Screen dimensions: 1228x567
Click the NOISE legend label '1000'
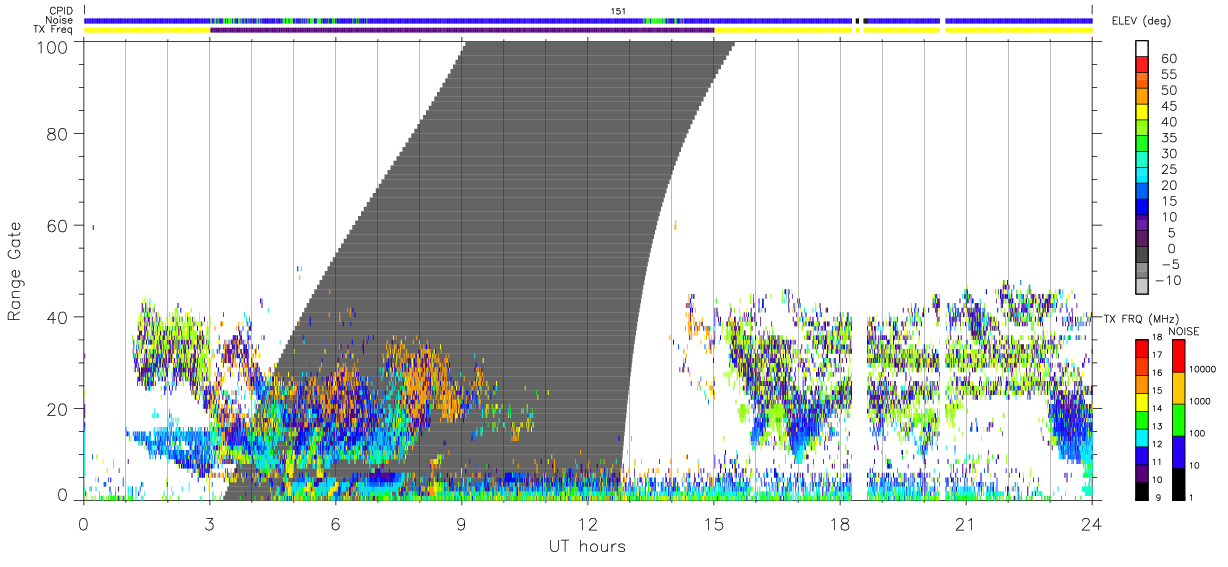1201,399
